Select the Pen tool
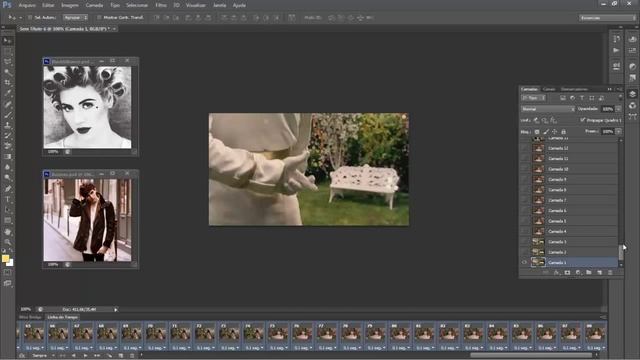Image resolution: width=640 pixels, height=360 pixels. (7, 189)
